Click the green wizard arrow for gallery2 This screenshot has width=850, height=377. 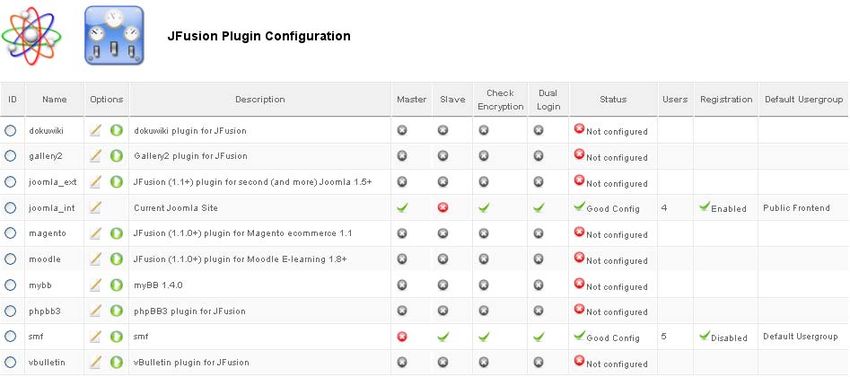tap(116, 156)
